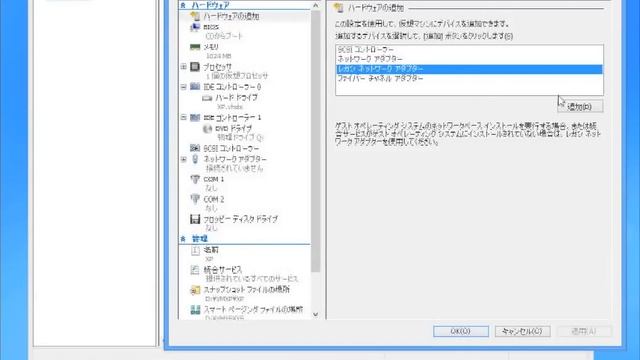Image resolution: width=640 pixels, height=360 pixels.
Task: Click the OK button
Action: click(x=461, y=331)
